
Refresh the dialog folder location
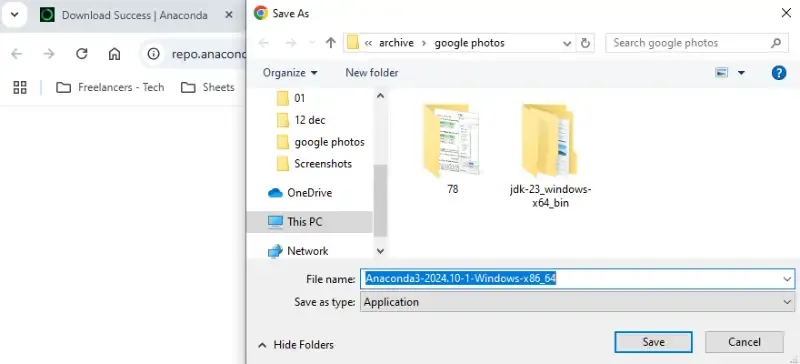(585, 43)
